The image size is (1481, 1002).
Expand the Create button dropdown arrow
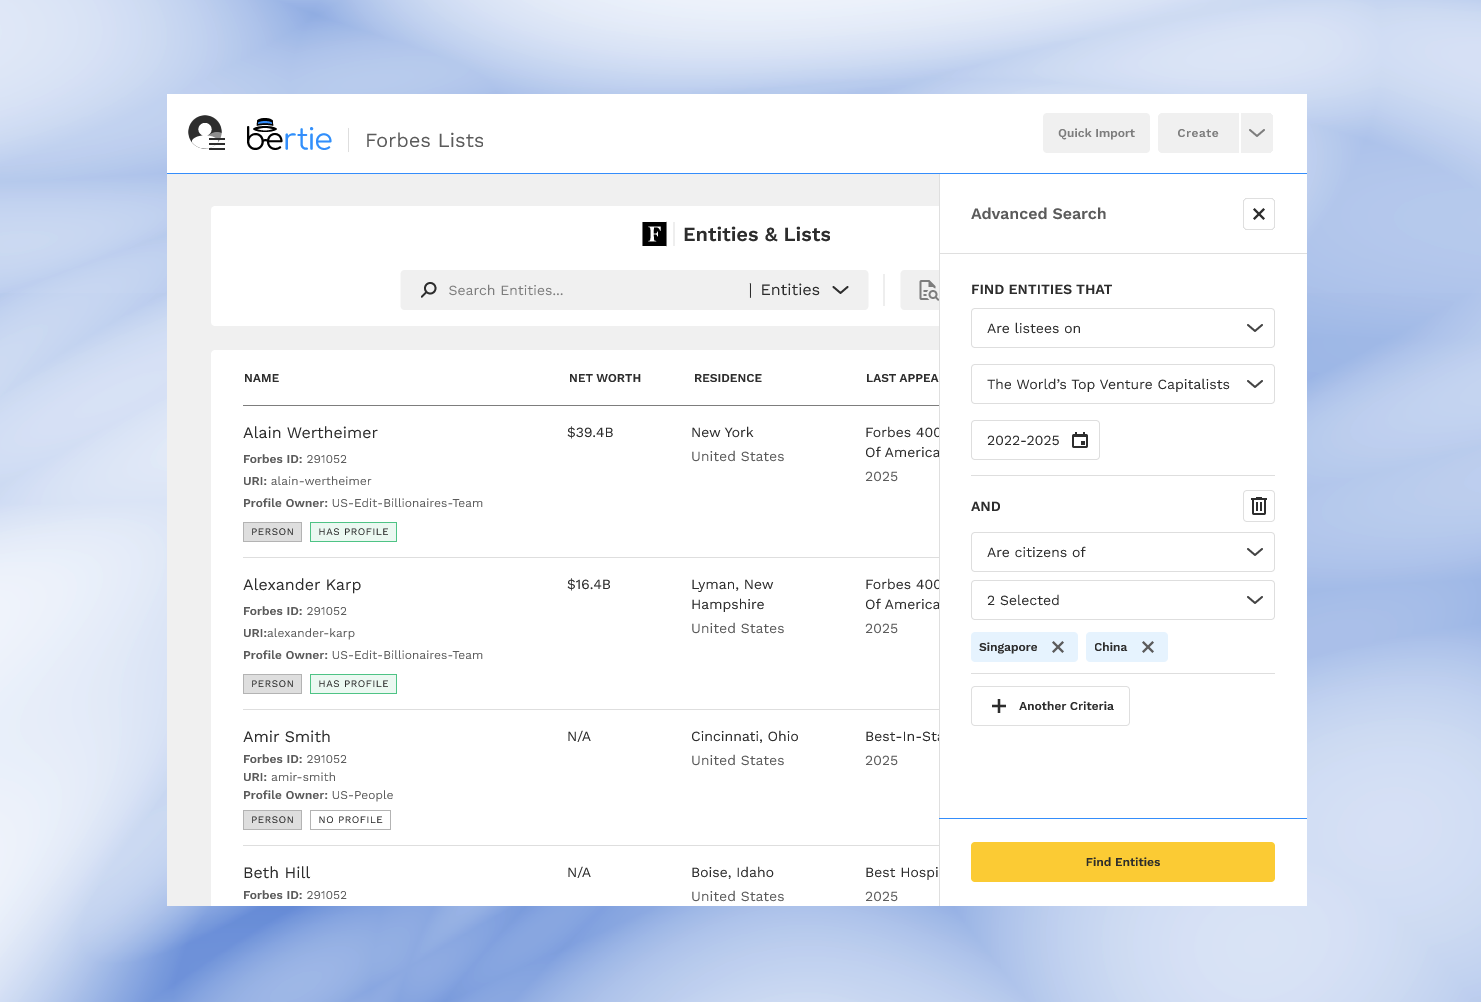click(x=1257, y=133)
